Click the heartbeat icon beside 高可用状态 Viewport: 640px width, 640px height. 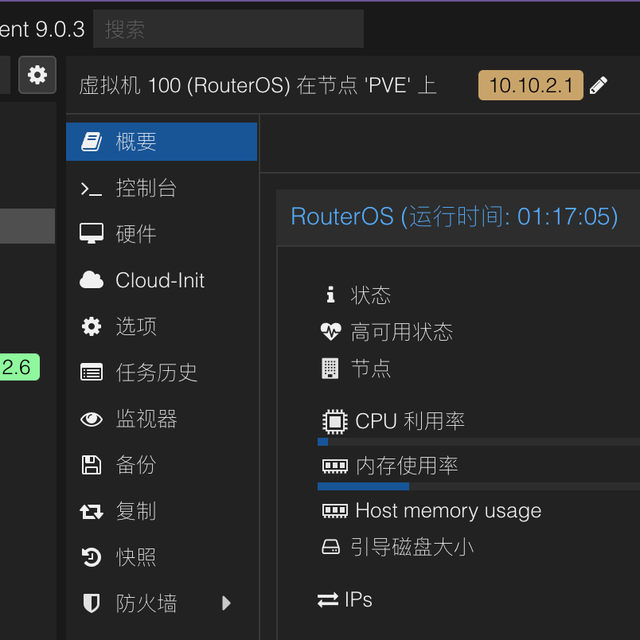[x=331, y=331]
